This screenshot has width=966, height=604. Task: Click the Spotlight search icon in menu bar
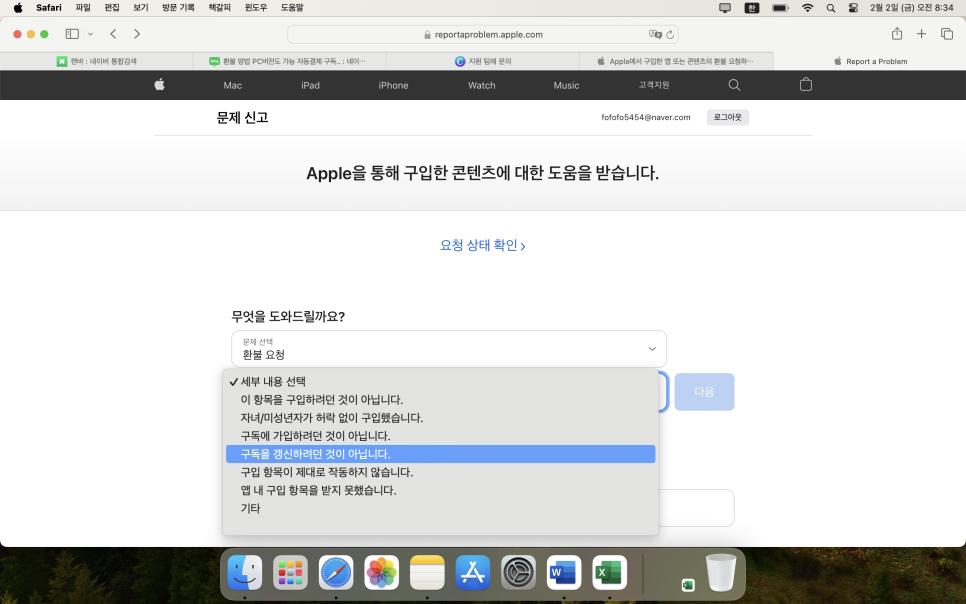tap(831, 8)
